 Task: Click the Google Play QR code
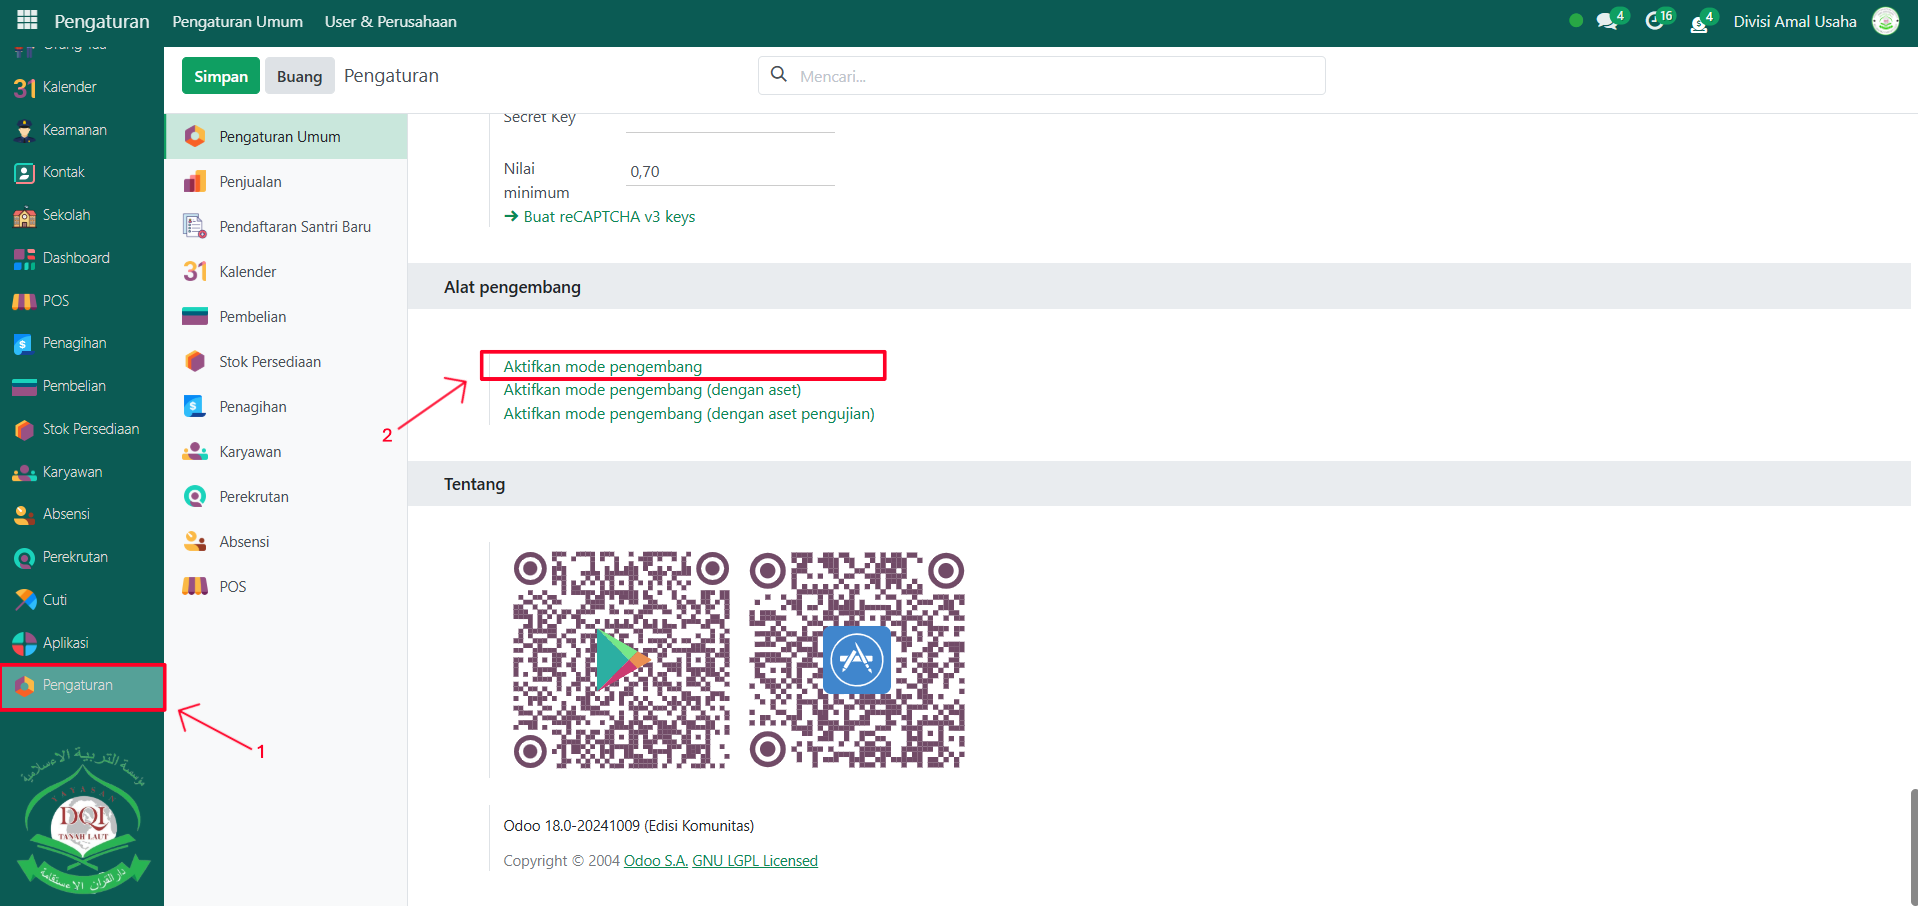(621, 660)
